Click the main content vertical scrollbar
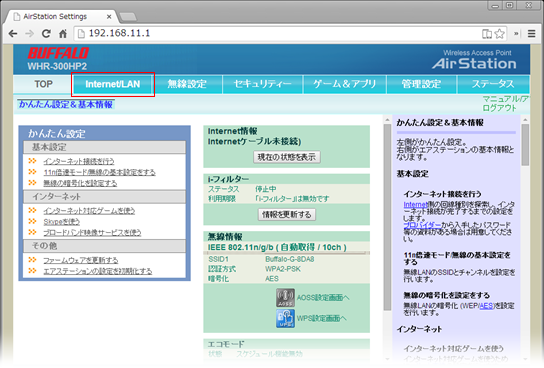The height and width of the screenshot is (368, 544). 387,217
